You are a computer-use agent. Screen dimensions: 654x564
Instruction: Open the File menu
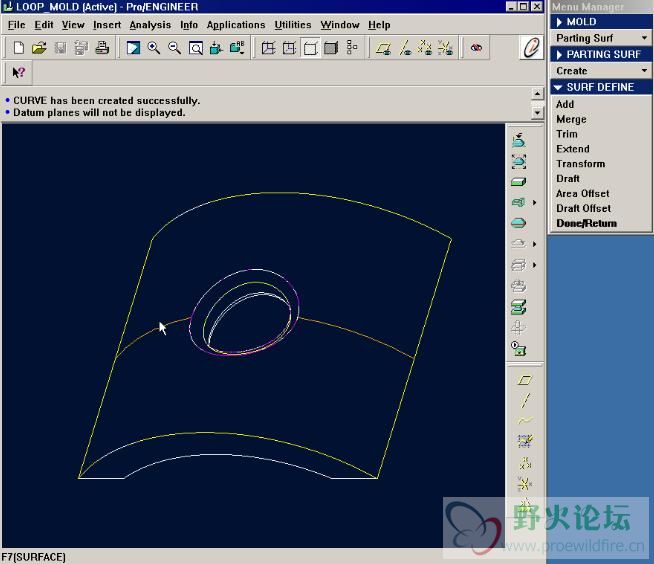pyautogui.click(x=17, y=25)
